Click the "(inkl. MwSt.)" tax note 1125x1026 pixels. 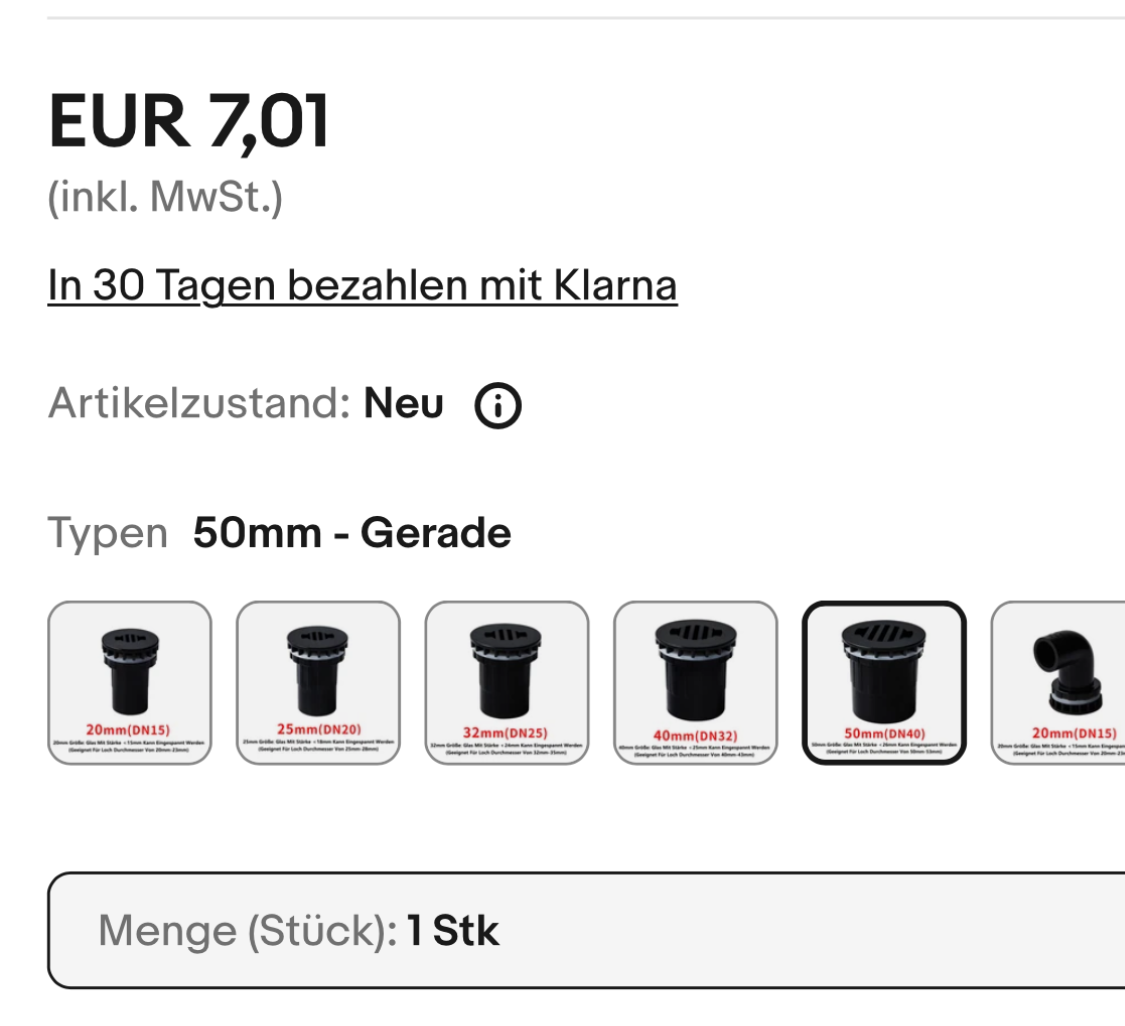point(165,197)
